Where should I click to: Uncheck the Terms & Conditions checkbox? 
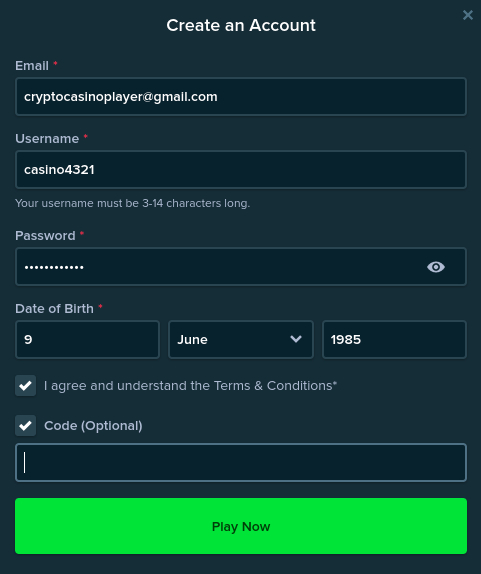[x=26, y=385]
